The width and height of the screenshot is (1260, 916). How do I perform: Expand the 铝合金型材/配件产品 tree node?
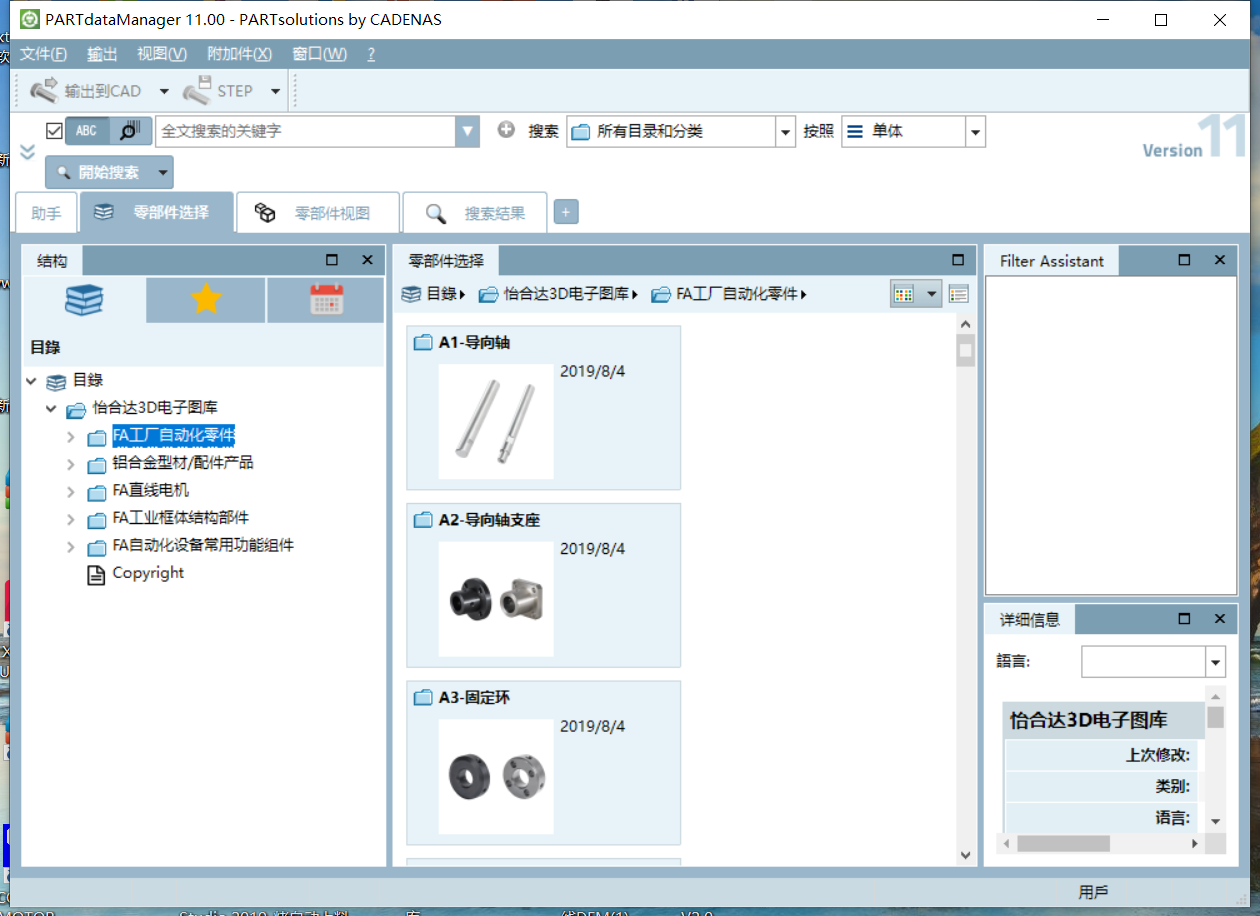70,464
